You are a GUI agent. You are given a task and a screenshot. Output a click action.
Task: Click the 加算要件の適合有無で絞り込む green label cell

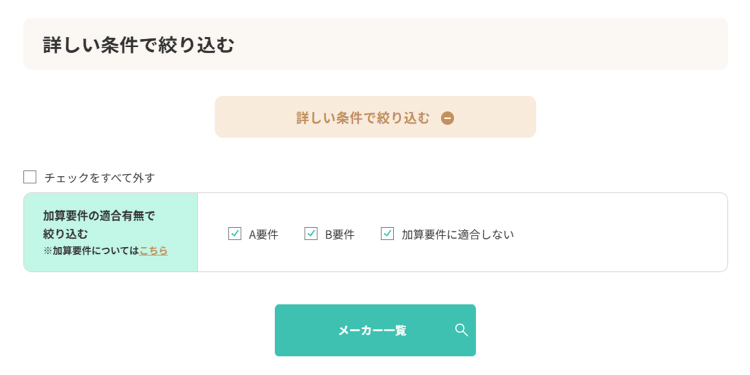110,232
